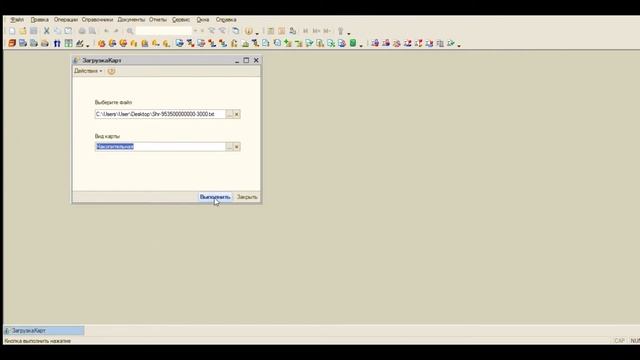The image size is (640, 360).
Task: Expand the last arrow on second toolbar
Action: pos(459,45)
